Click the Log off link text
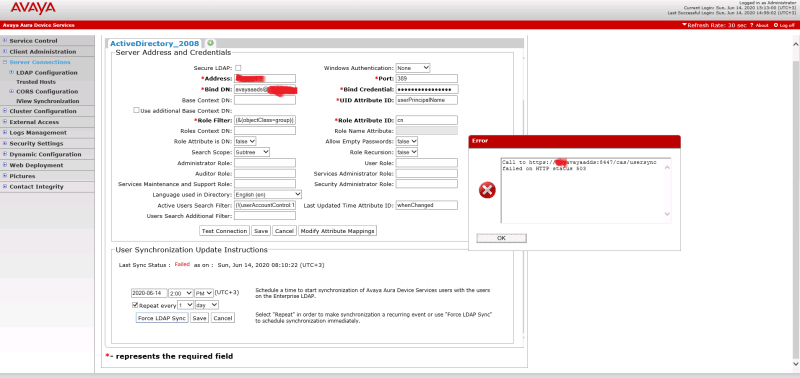800x378 pixels. 787,25
